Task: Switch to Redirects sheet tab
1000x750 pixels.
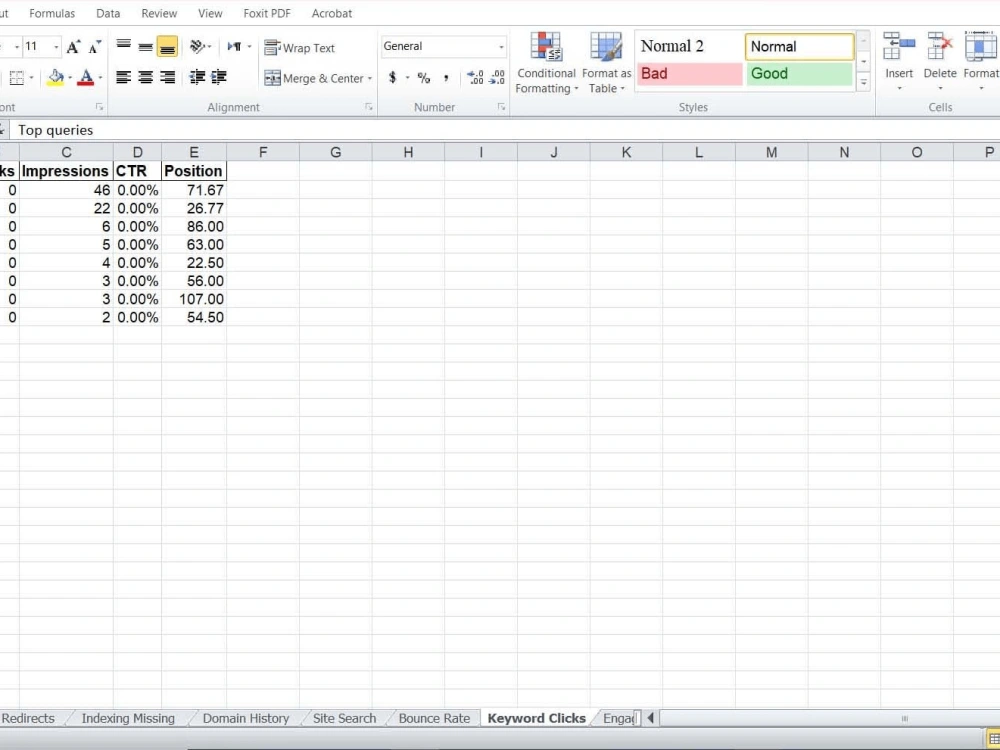Action: (x=28, y=718)
